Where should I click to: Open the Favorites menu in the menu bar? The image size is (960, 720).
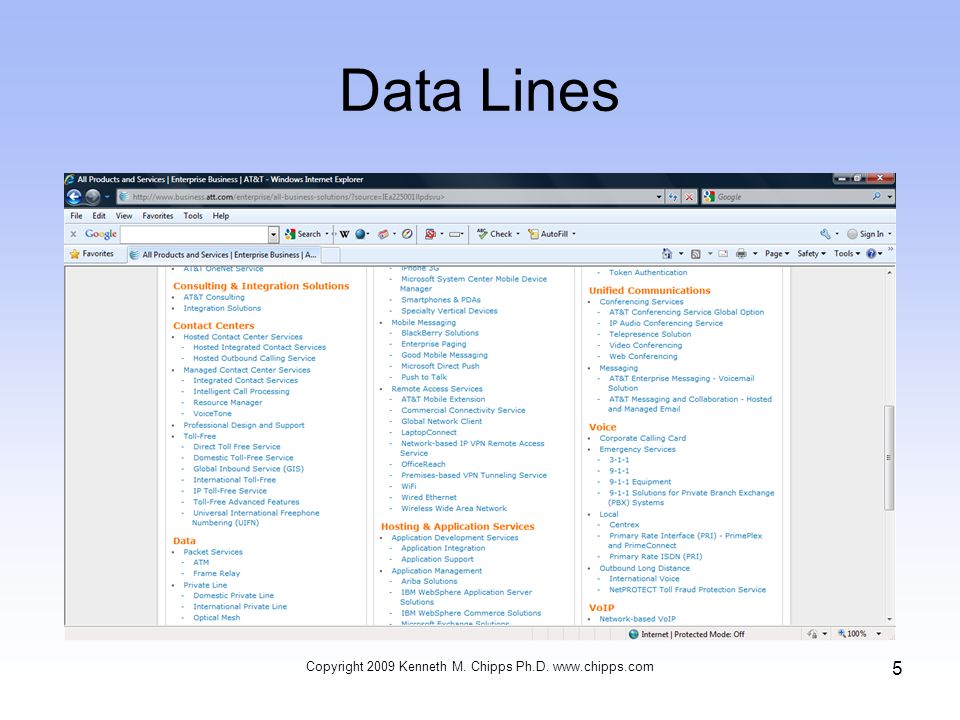pos(157,216)
